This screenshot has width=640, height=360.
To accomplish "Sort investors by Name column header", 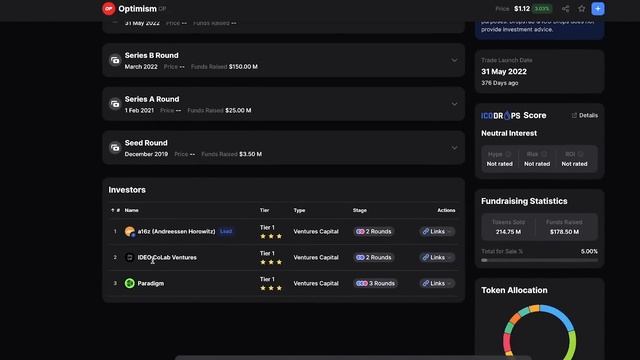I will [131, 210].
